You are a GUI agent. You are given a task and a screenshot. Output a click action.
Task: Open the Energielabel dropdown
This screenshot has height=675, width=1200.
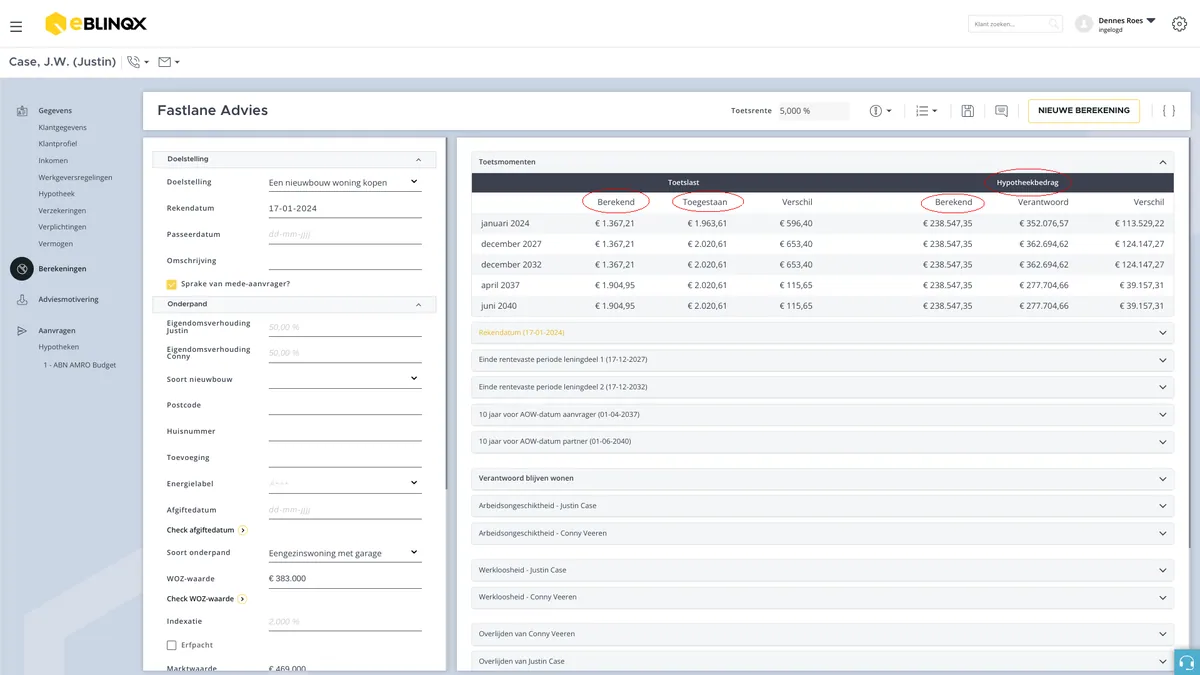coord(345,483)
